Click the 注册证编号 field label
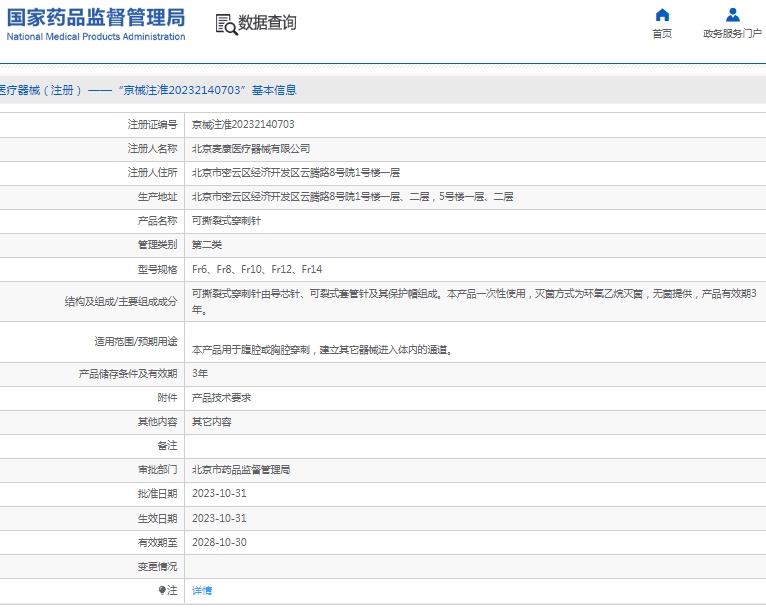Screen dimensions: 766x610 (x=152, y=125)
